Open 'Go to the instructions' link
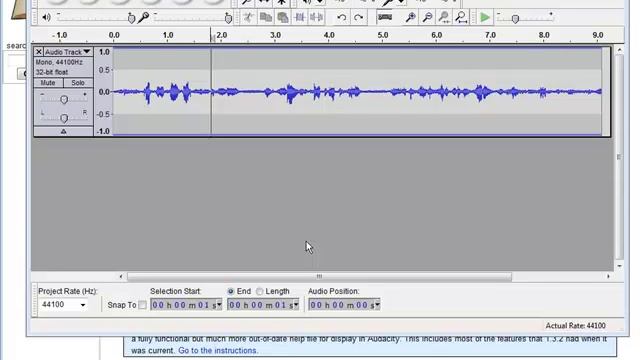Image resolution: width=640 pixels, height=360 pixels. 218,351
